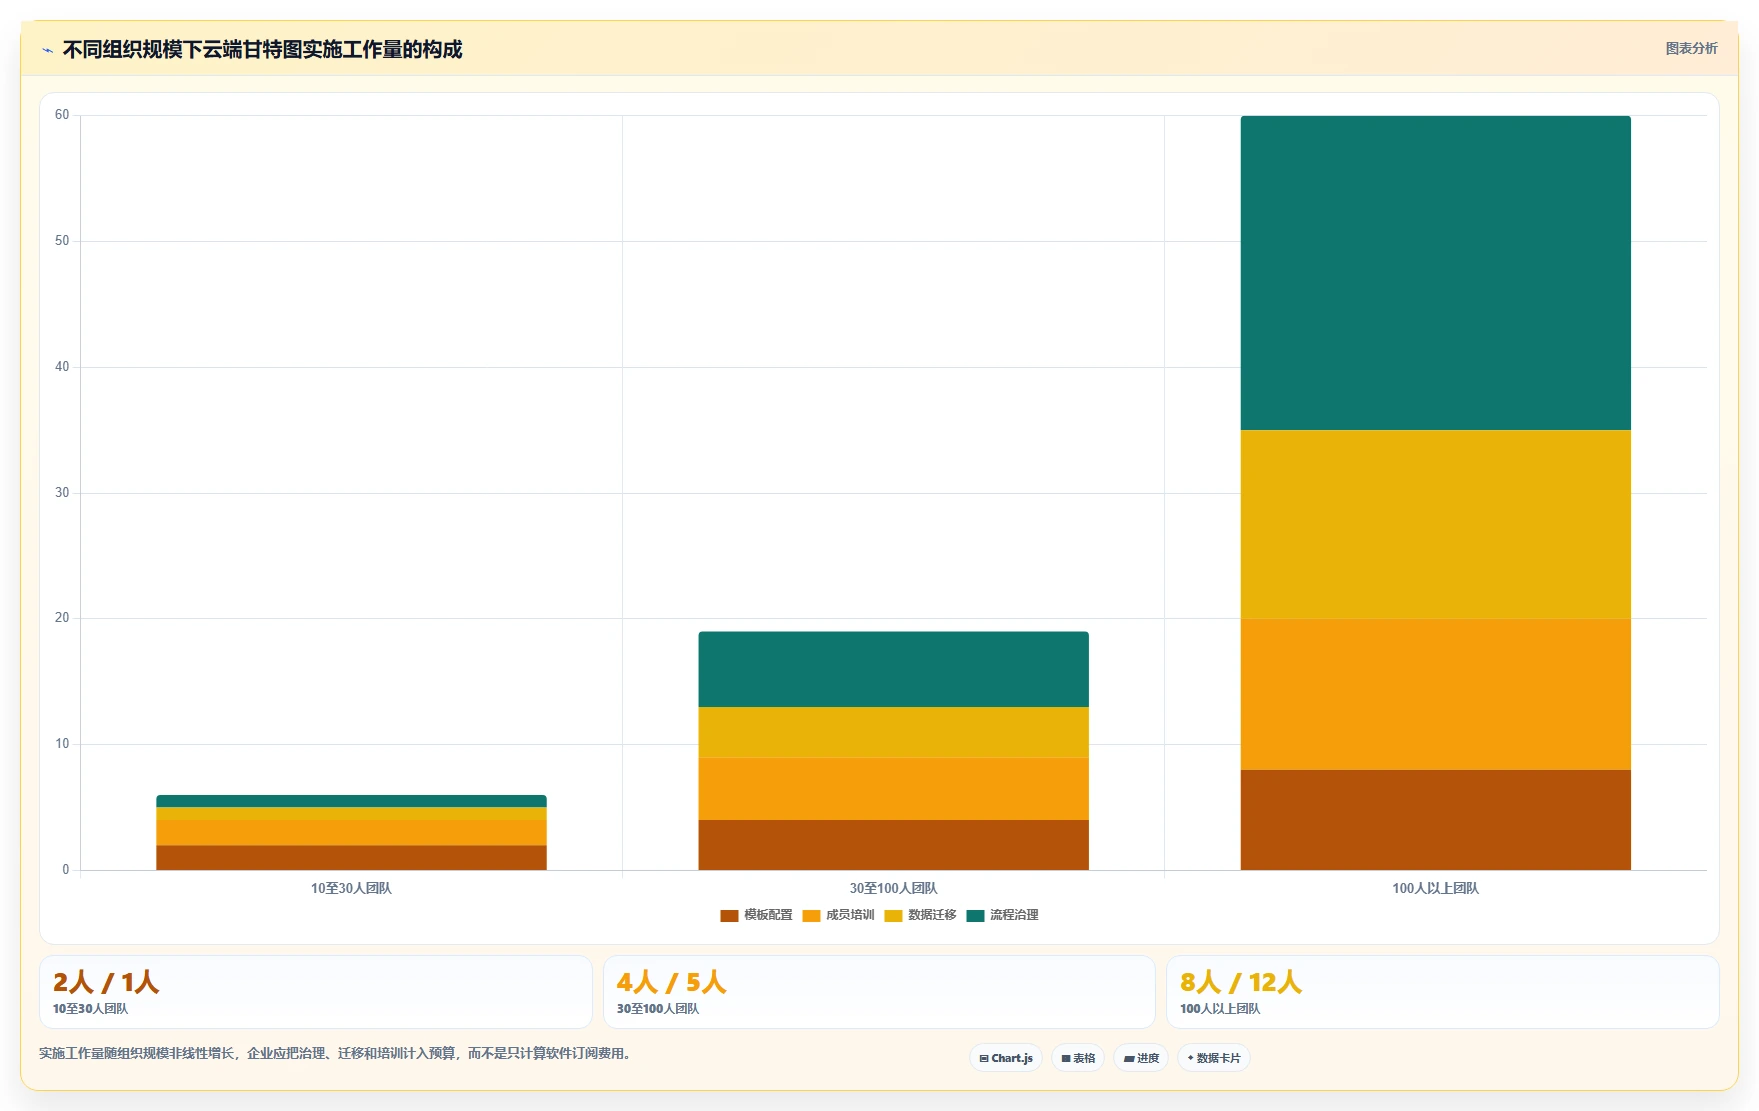Image resolution: width=1759 pixels, height=1111 pixels.
Task: Toggle the 成员培训 legend item
Action: [838, 915]
